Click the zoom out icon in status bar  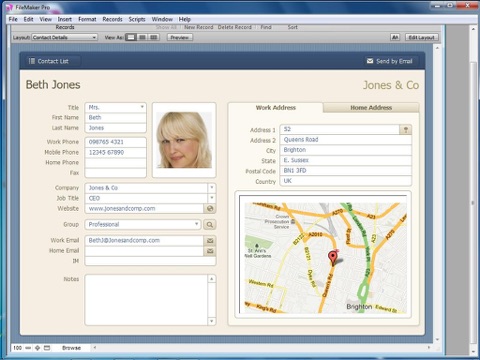[x=28, y=348]
